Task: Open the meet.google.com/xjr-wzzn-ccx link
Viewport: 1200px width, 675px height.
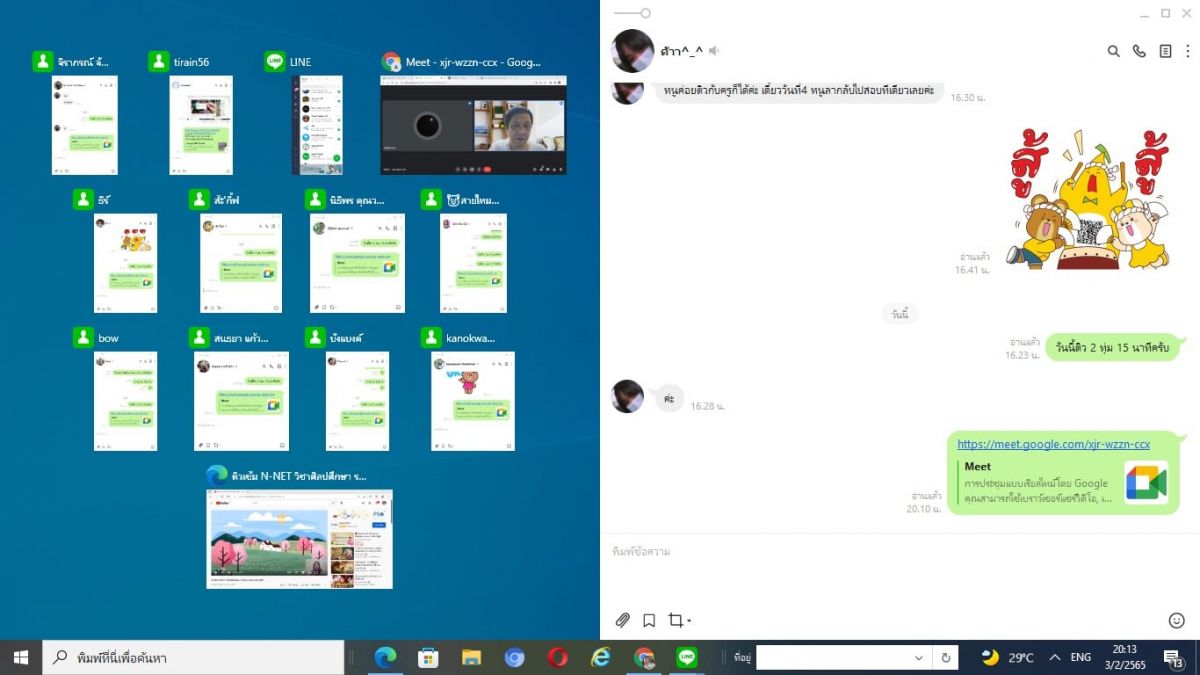Action: pyautogui.click(x=1053, y=444)
